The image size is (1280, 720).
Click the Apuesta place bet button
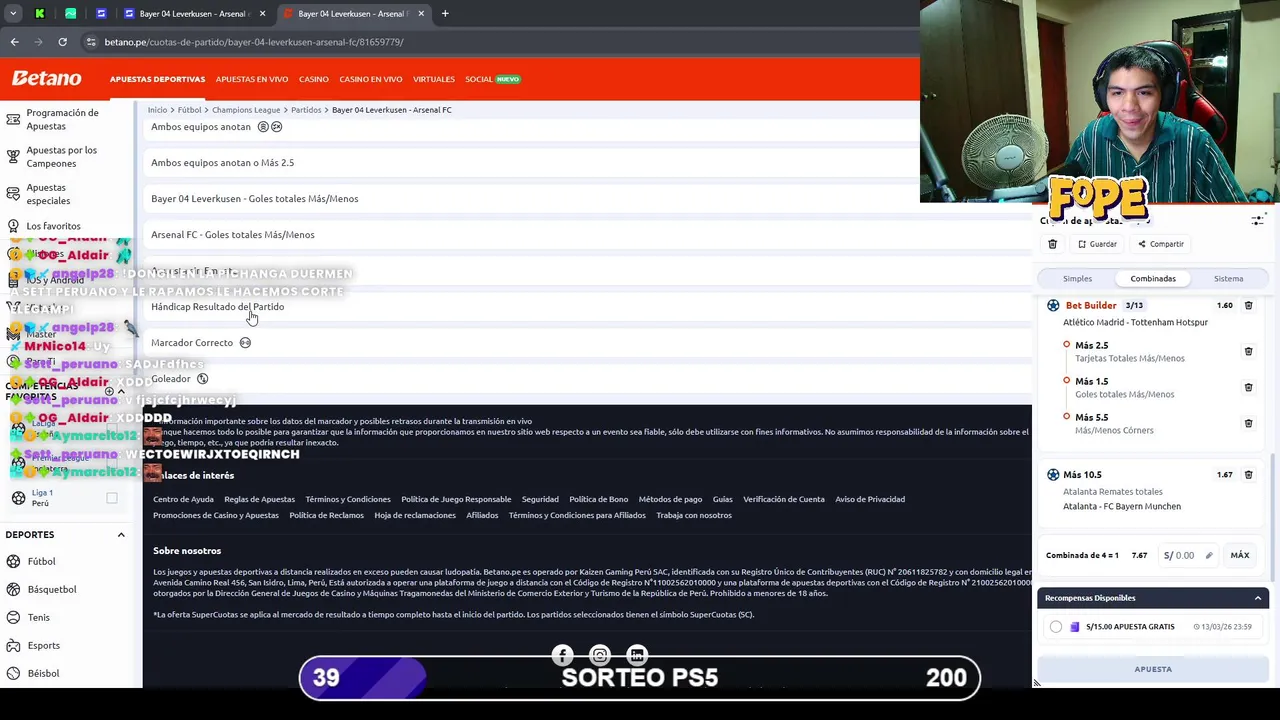pyautogui.click(x=1153, y=669)
